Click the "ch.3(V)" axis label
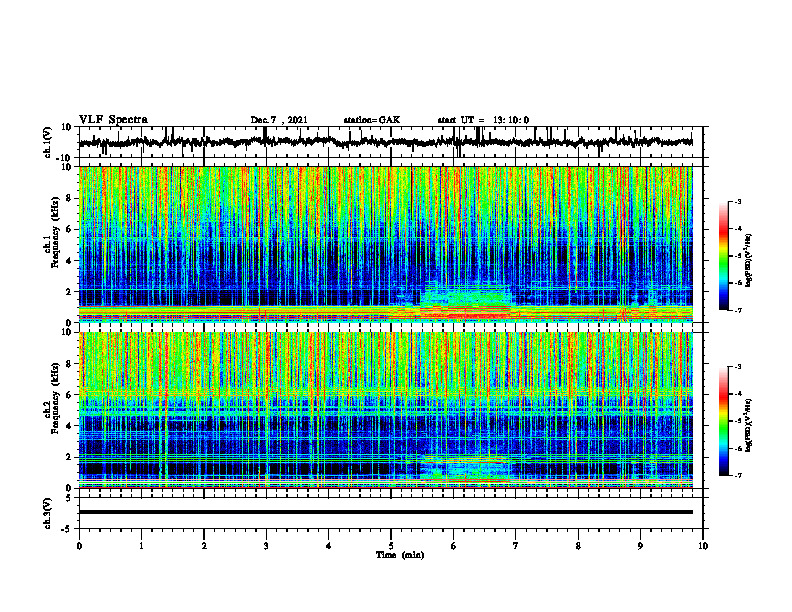The height and width of the screenshot is (612, 792). [x=48, y=513]
